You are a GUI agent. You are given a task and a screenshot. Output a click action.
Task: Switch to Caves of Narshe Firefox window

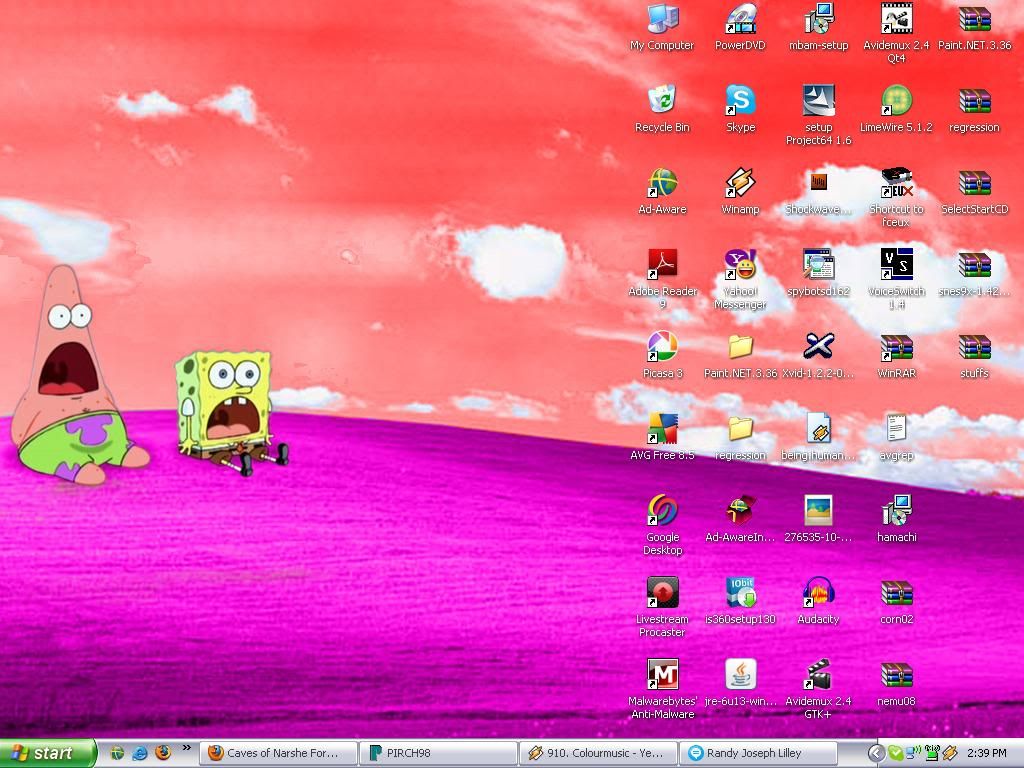pos(277,753)
